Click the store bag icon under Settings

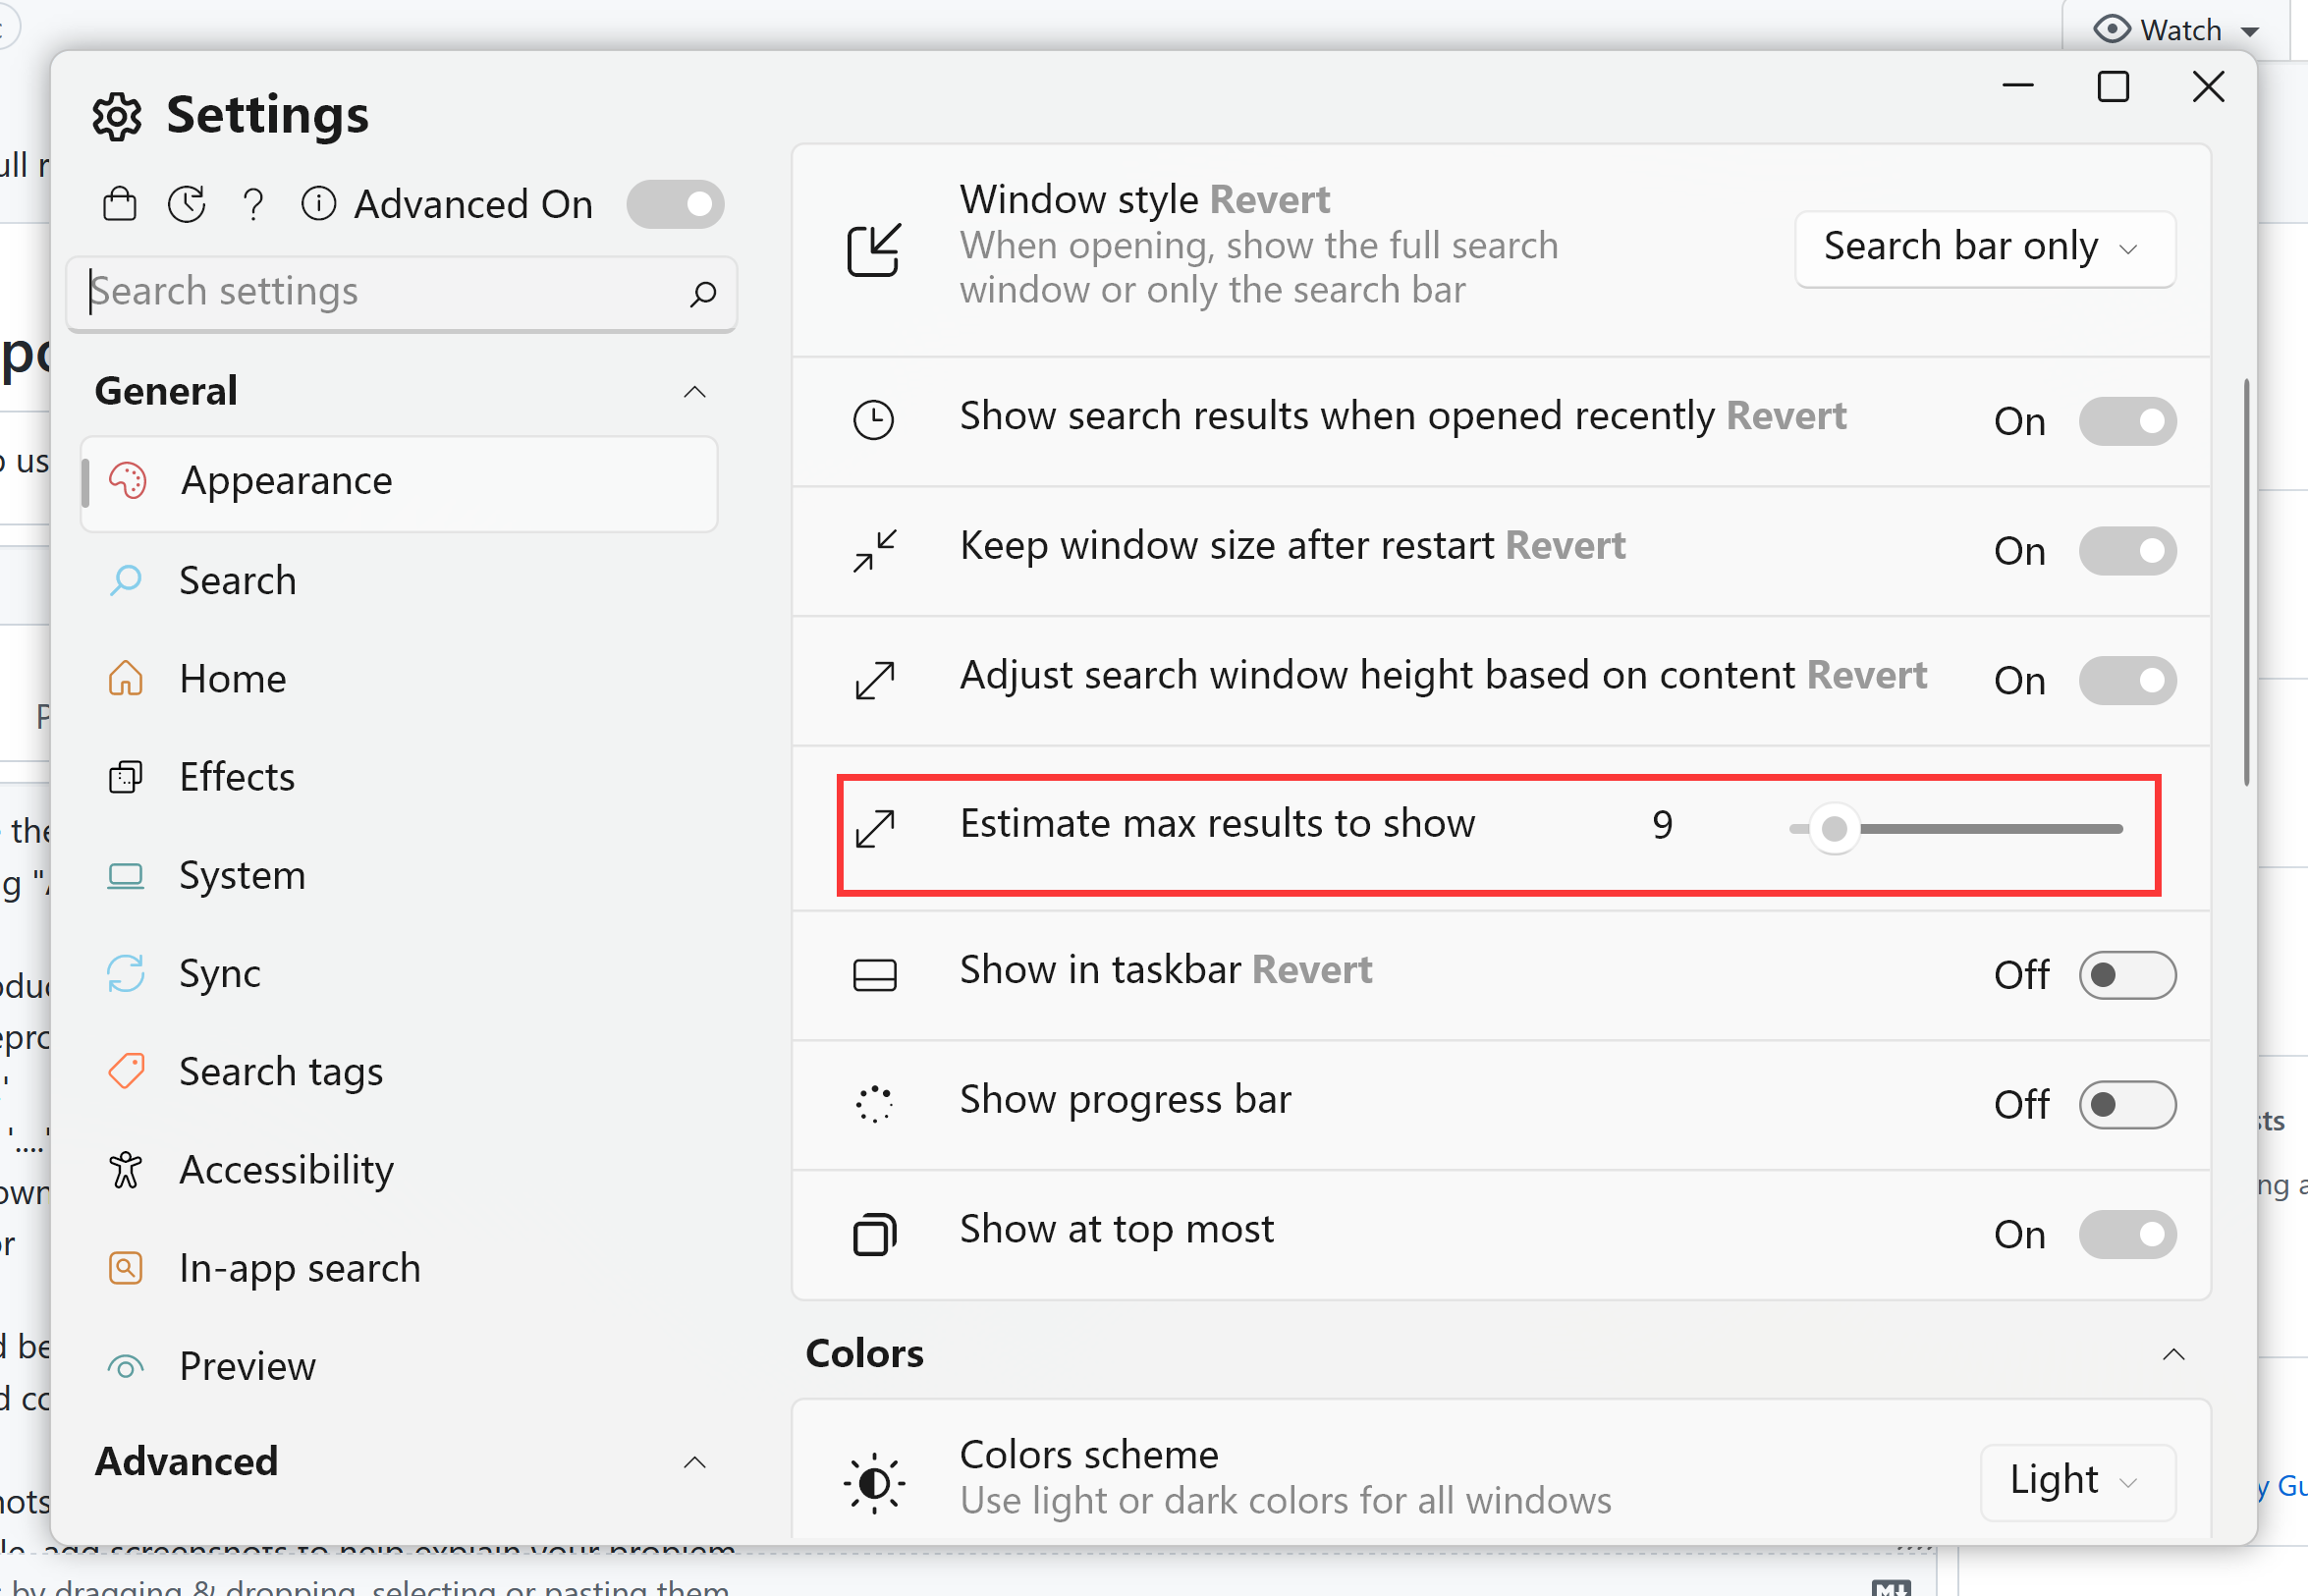pyautogui.click(x=120, y=204)
